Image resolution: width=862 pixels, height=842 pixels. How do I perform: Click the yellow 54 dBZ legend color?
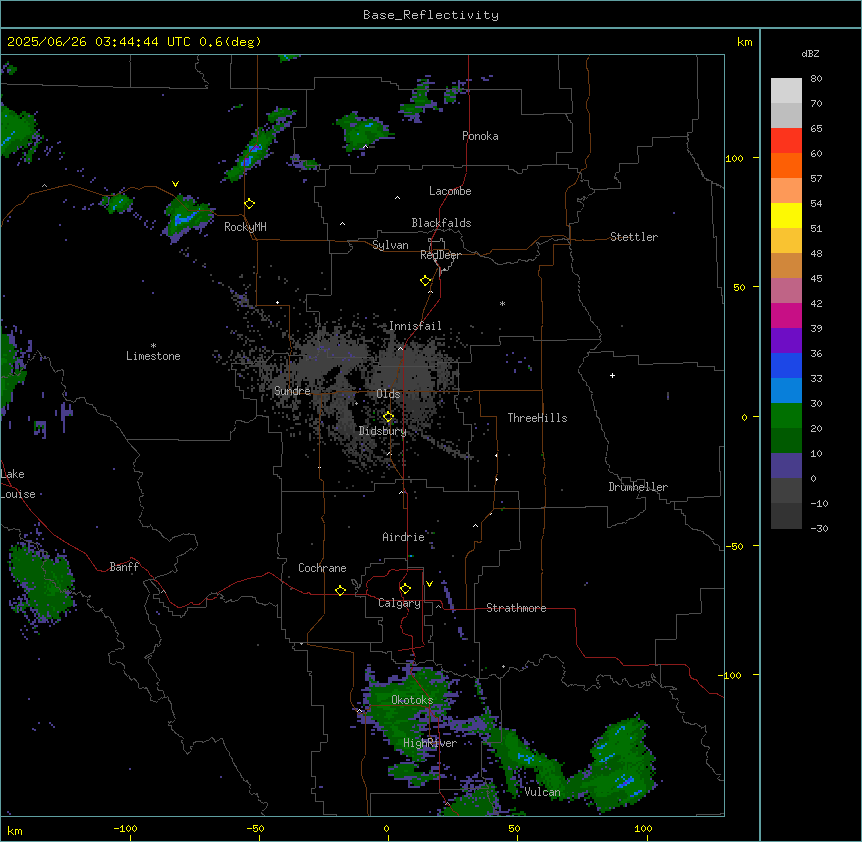[786, 215]
